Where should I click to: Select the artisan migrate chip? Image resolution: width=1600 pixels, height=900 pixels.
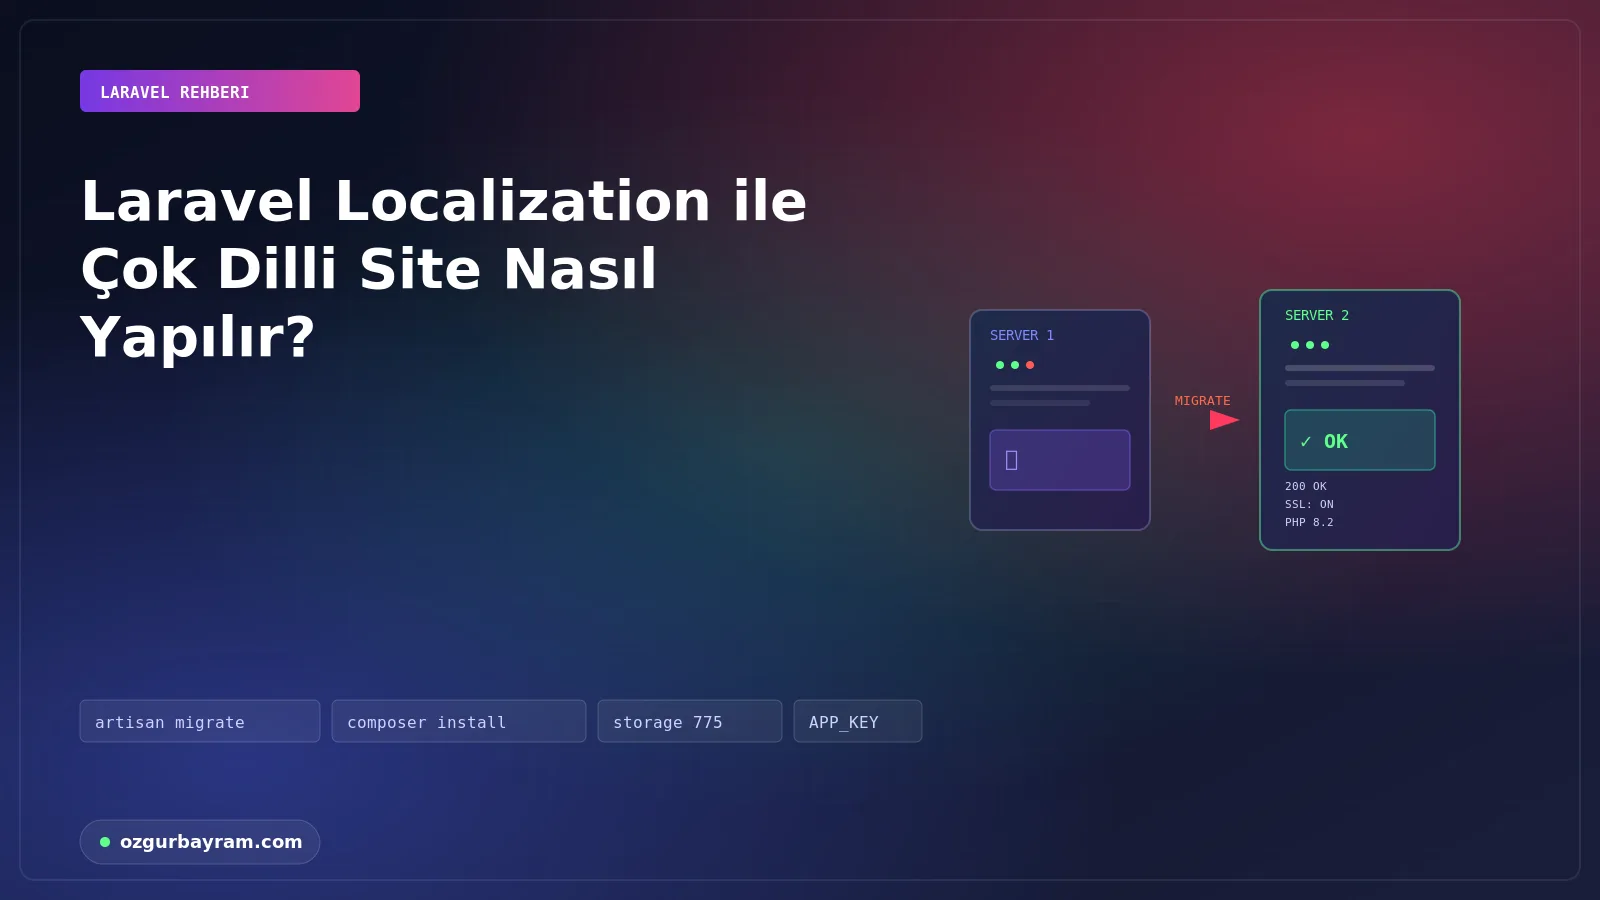(x=200, y=721)
